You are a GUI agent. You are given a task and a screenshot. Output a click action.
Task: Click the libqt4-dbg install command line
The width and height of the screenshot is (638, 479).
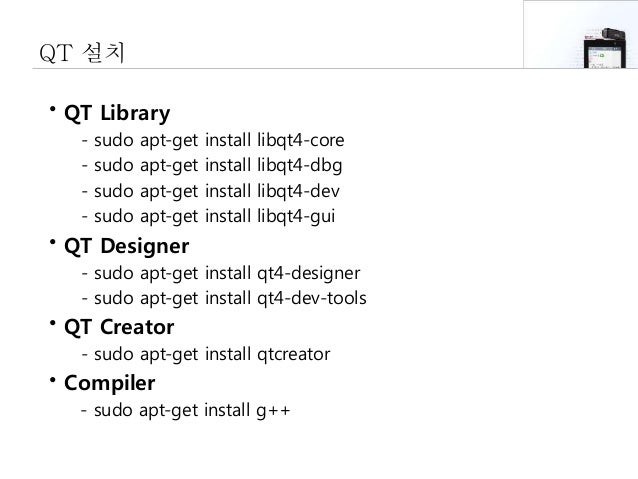[212, 166]
